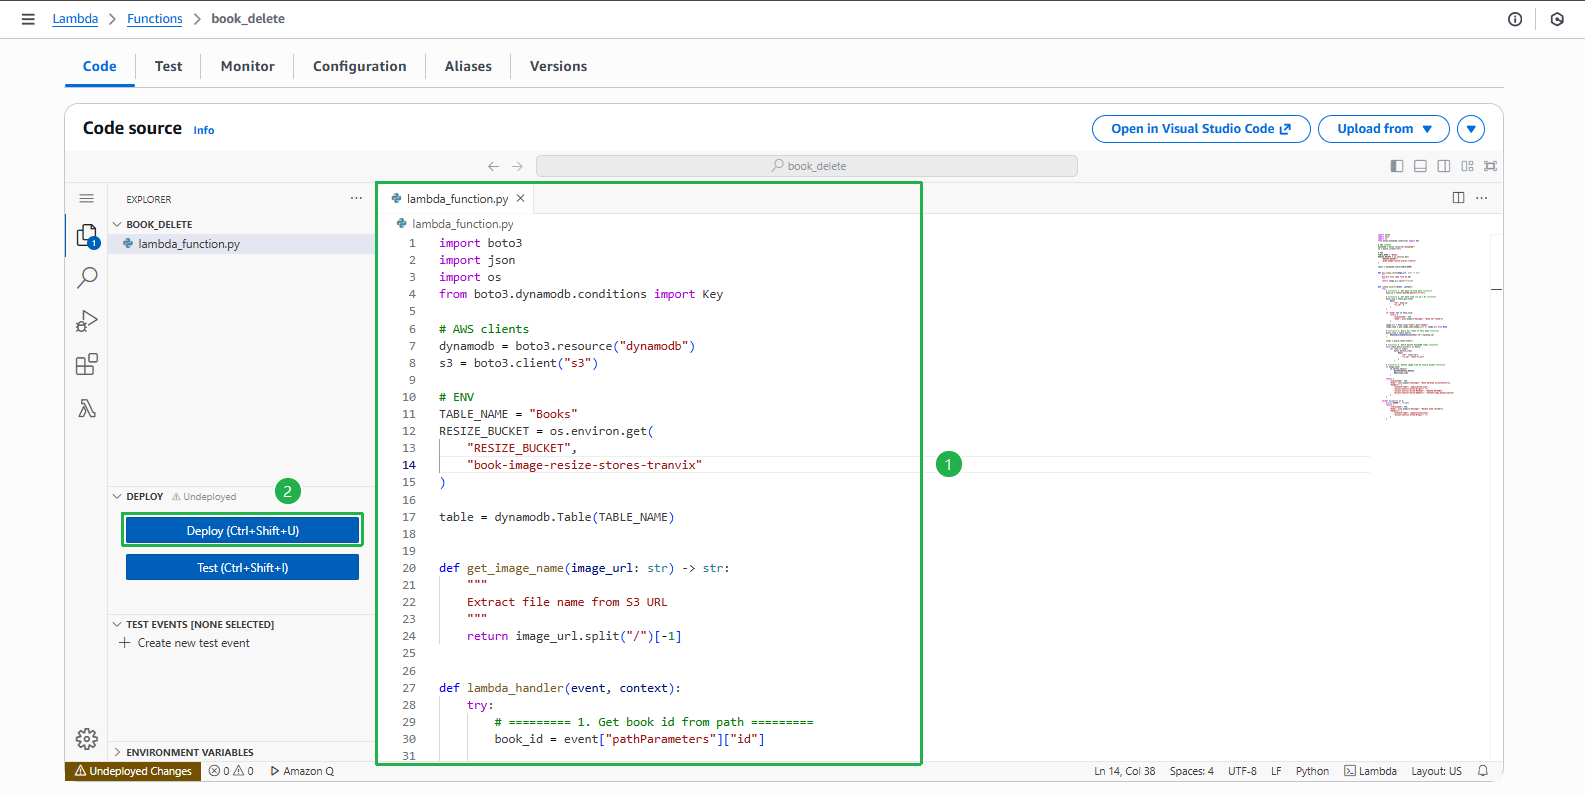Open the hamburger navigation menu
The width and height of the screenshot is (1585, 795).
pos(28,19)
